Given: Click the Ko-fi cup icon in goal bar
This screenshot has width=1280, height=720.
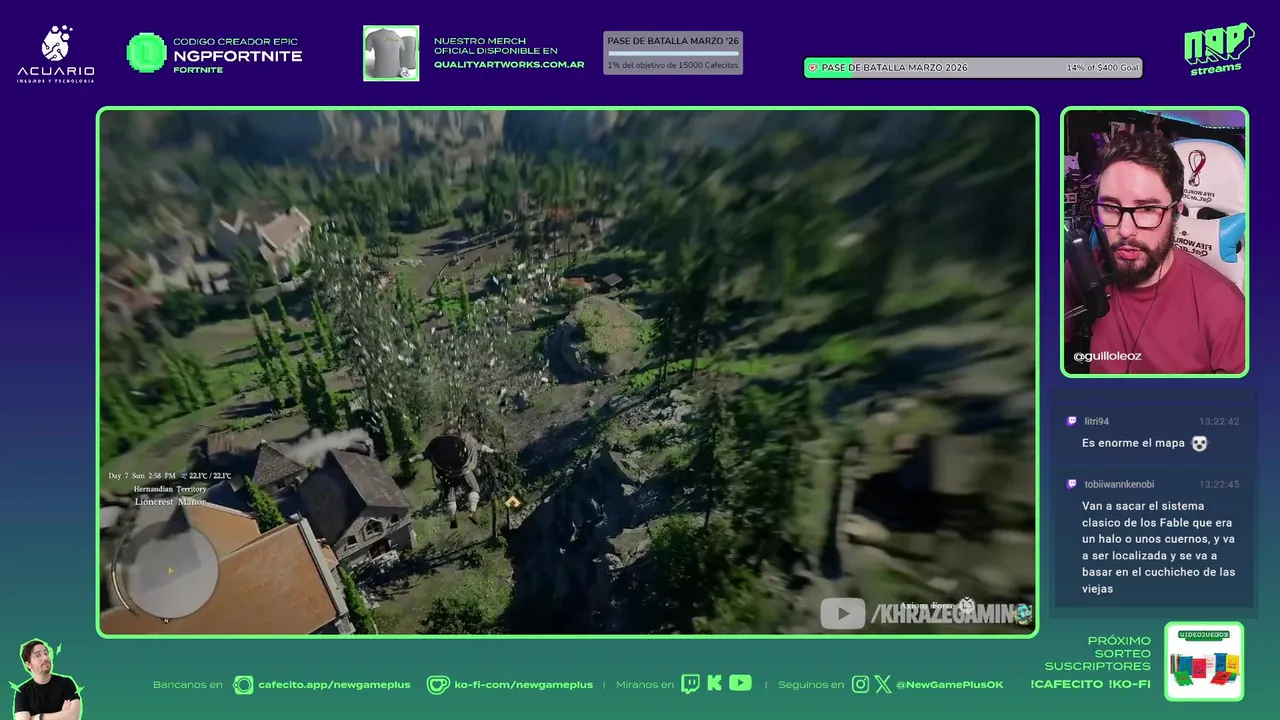Looking at the screenshot, I should (813, 68).
